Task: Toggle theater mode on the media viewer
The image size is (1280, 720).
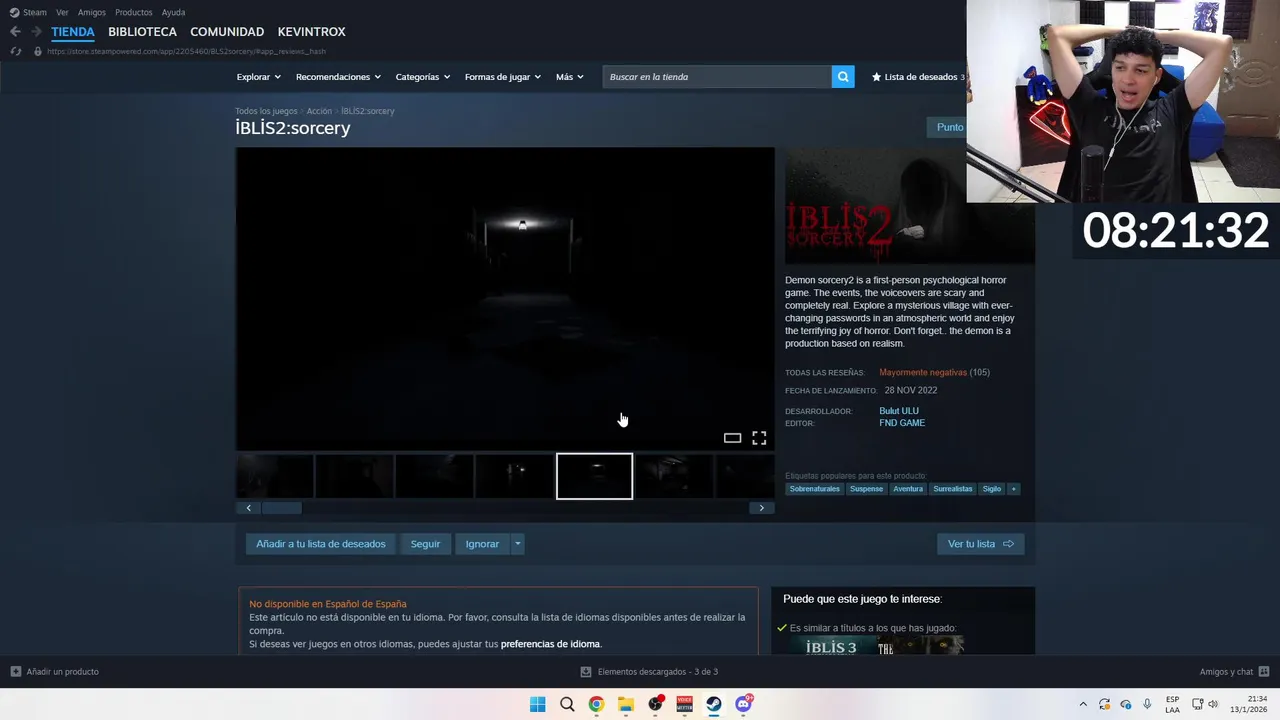Action: coord(732,438)
